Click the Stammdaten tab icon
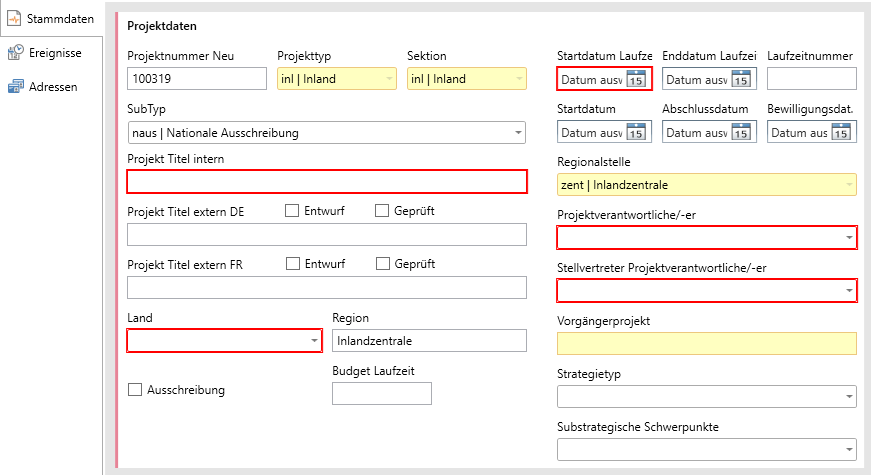This screenshot has height=475, width=871. coord(15,18)
